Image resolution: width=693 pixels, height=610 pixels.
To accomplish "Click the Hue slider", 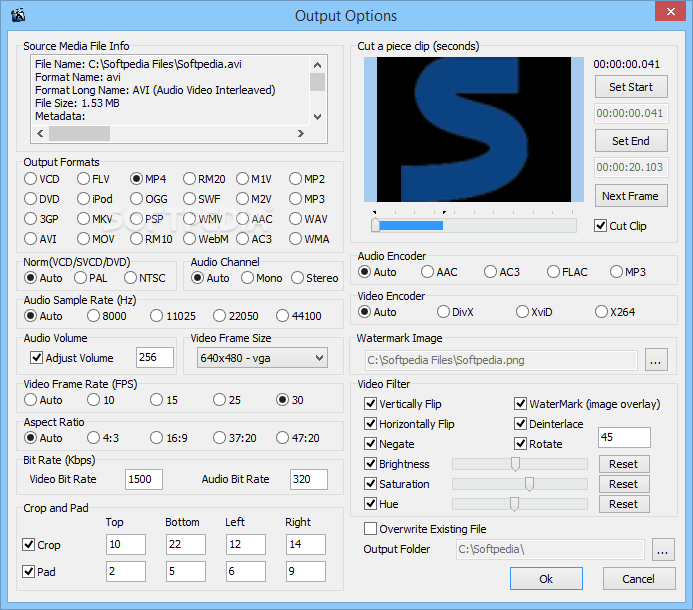I will (520, 504).
